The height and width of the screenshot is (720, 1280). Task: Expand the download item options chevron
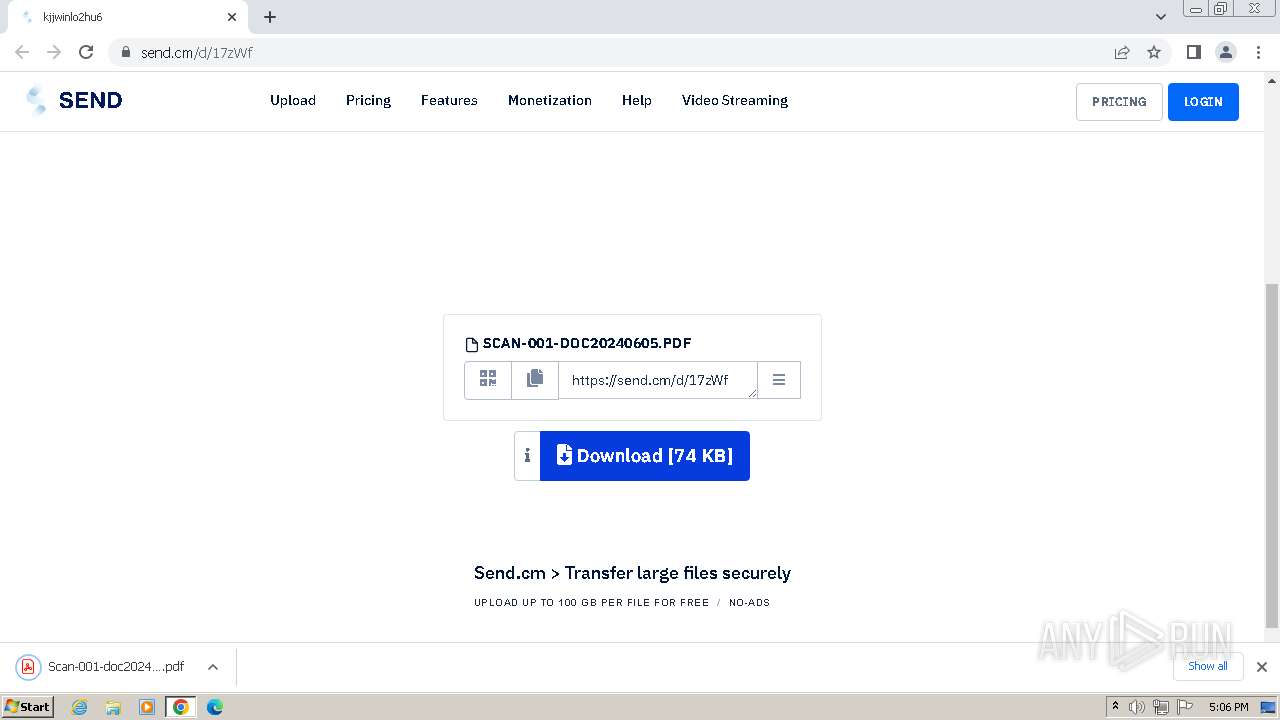coord(213,667)
